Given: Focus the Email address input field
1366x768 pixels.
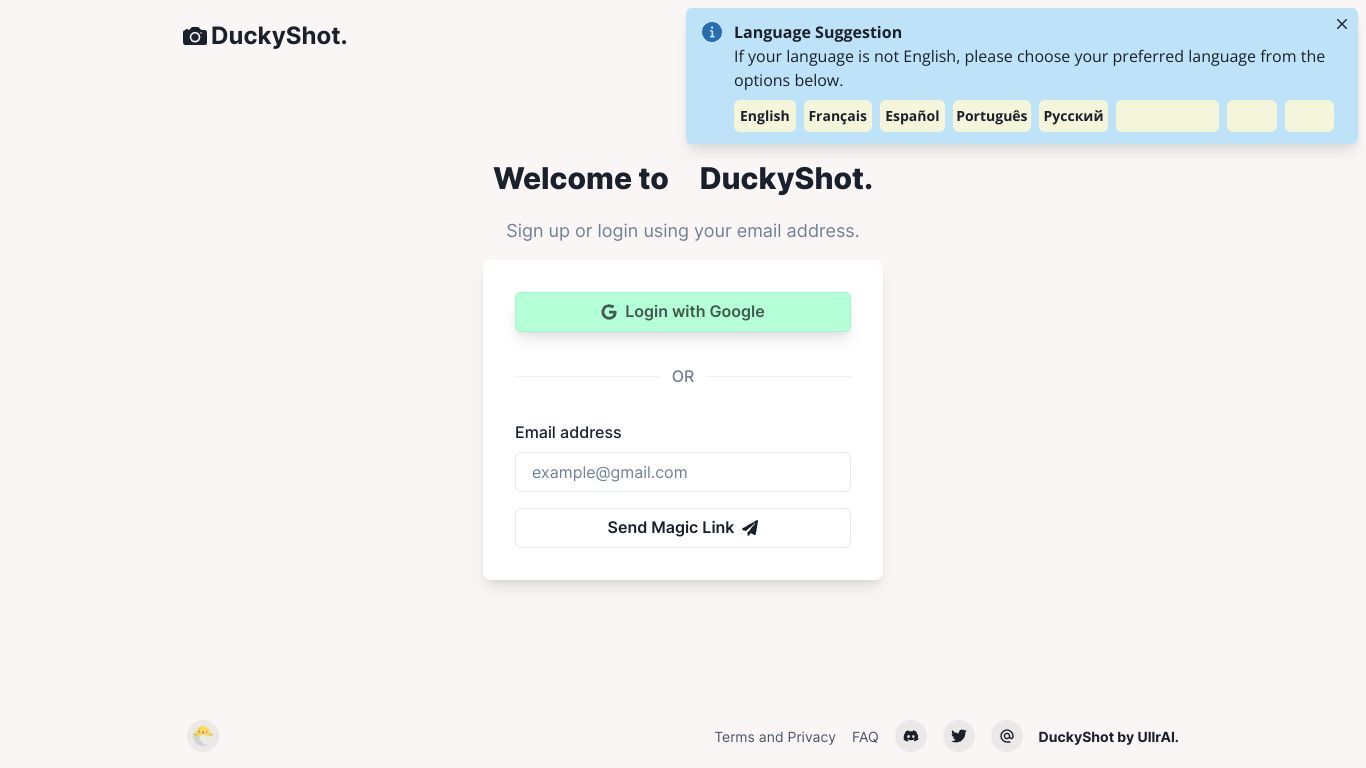Looking at the screenshot, I should coord(683,472).
